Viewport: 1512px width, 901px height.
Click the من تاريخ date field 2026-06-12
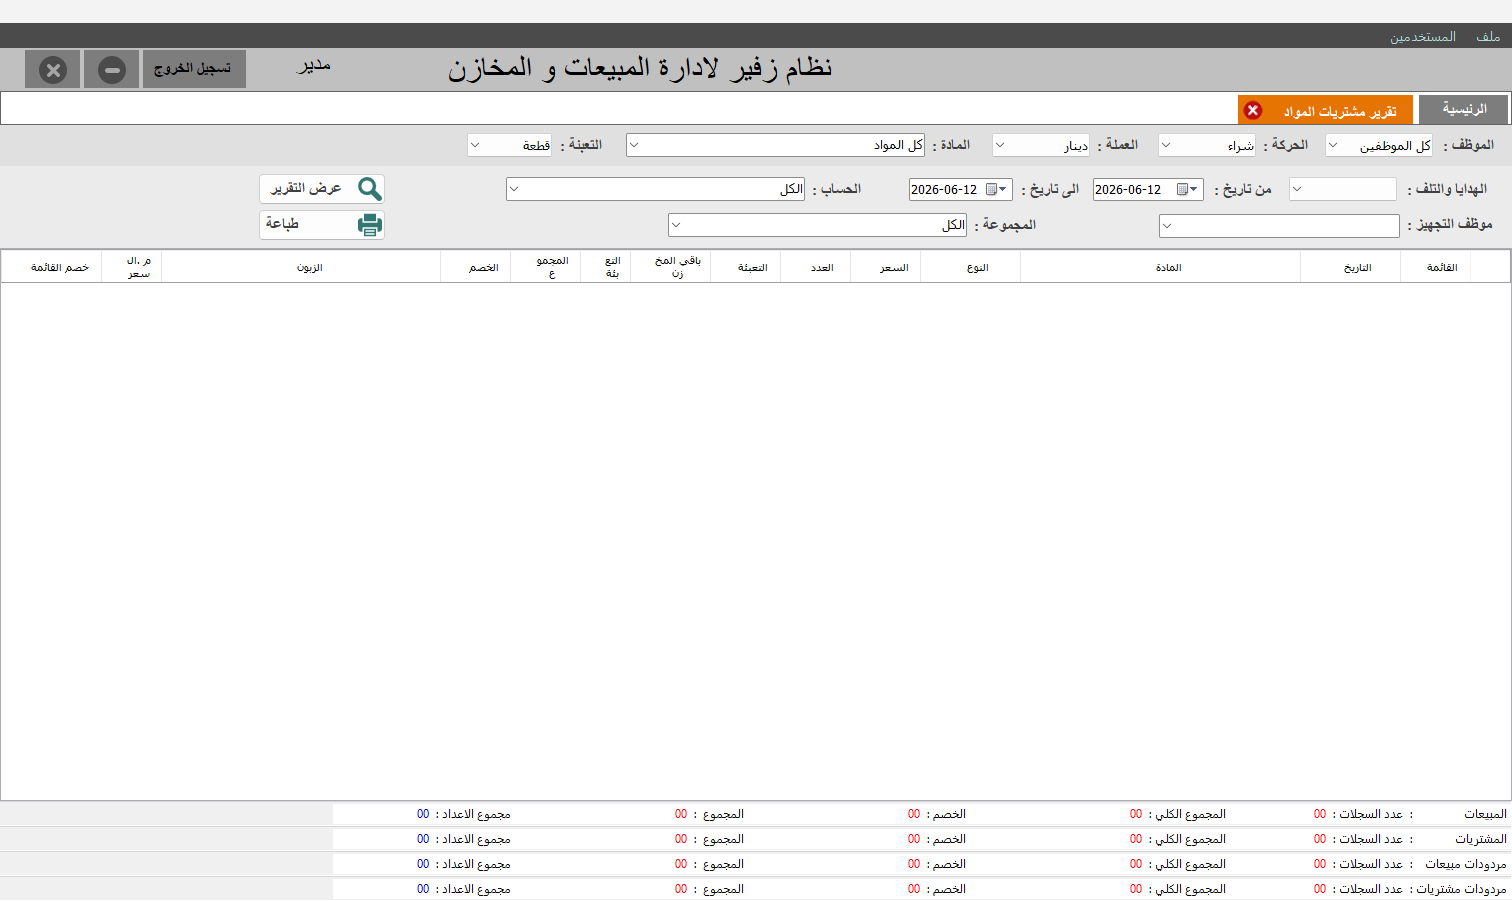click(1148, 189)
